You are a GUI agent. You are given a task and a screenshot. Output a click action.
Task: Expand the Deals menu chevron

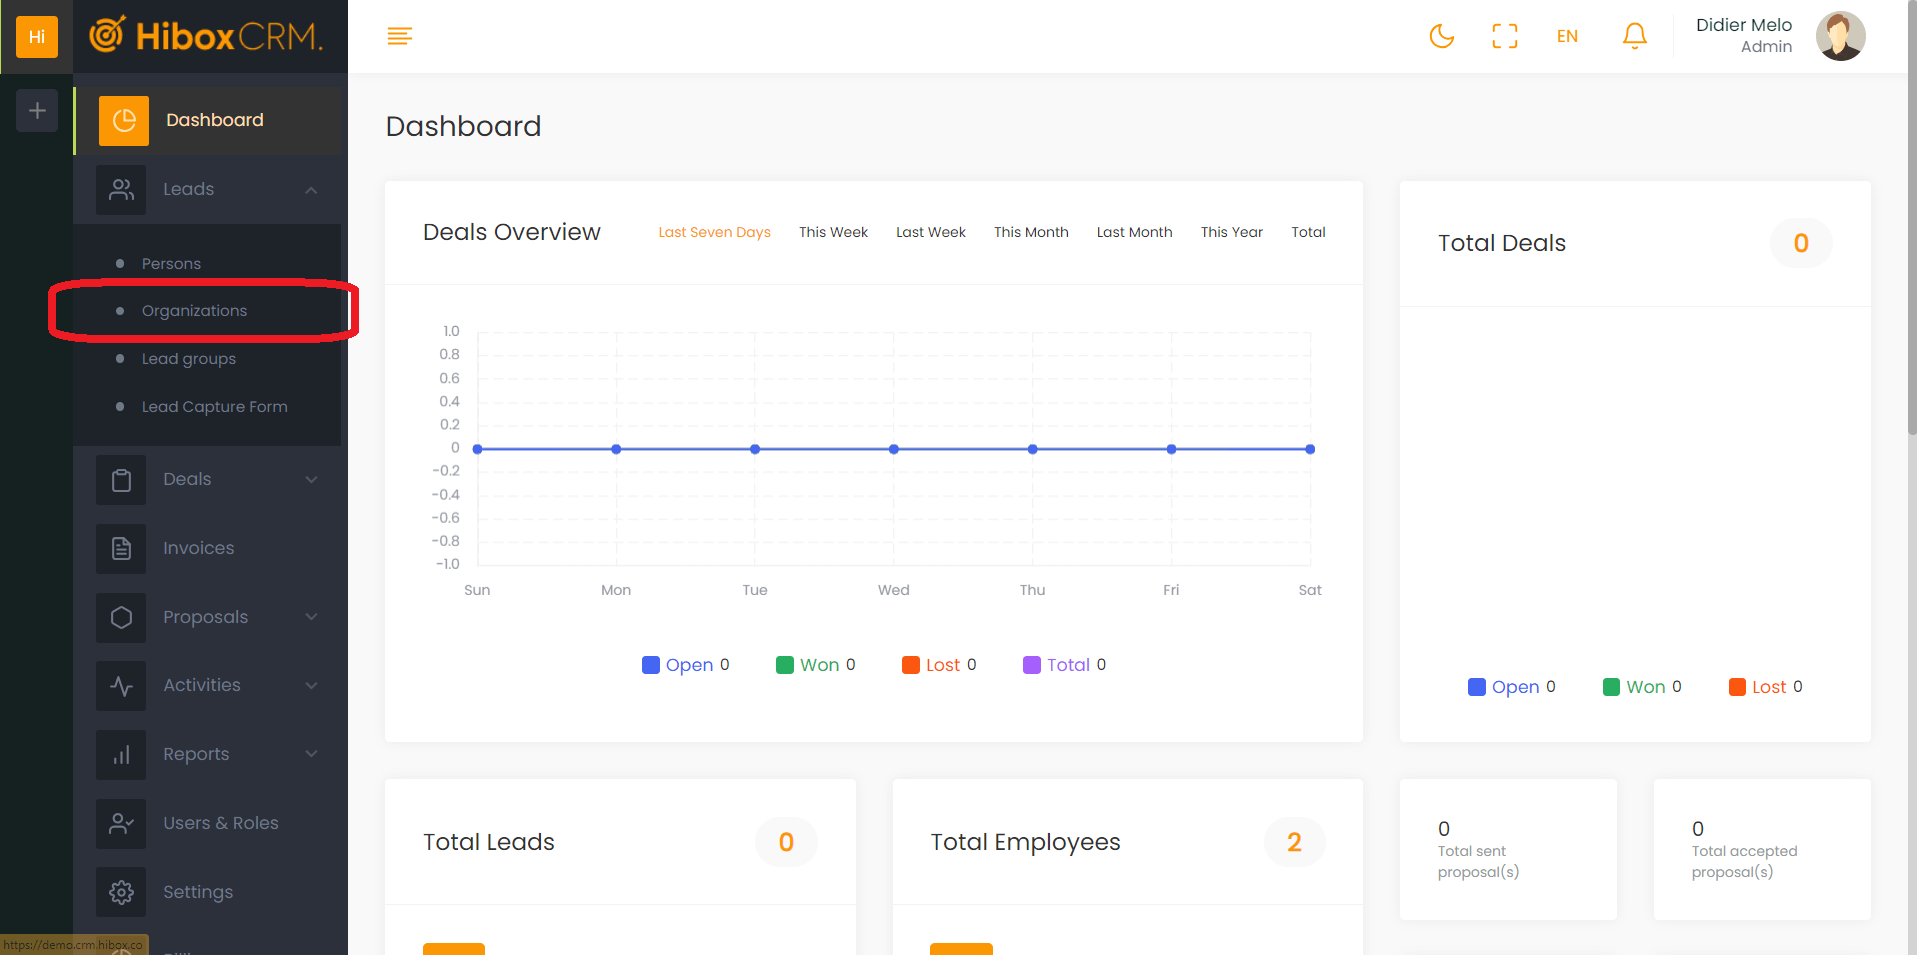point(311,479)
